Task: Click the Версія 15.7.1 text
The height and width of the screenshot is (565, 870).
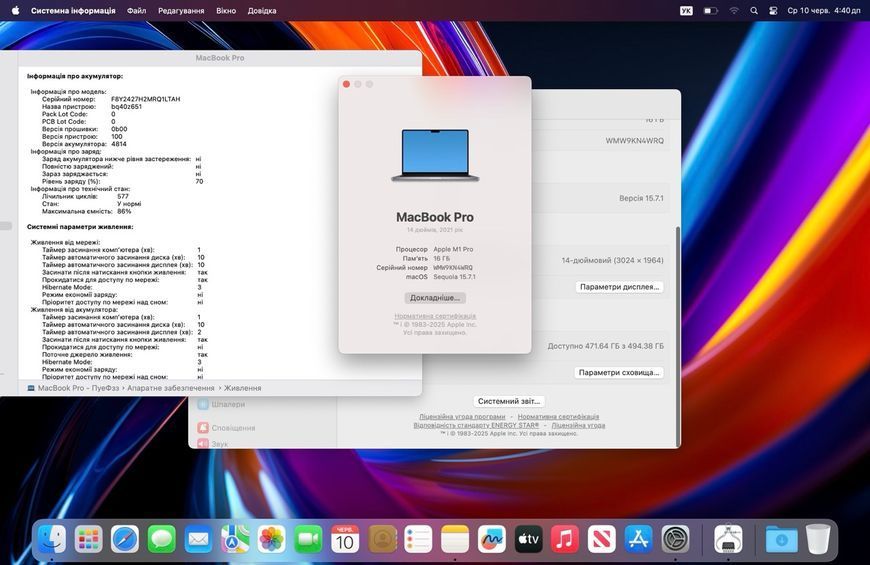Action: click(x=641, y=198)
